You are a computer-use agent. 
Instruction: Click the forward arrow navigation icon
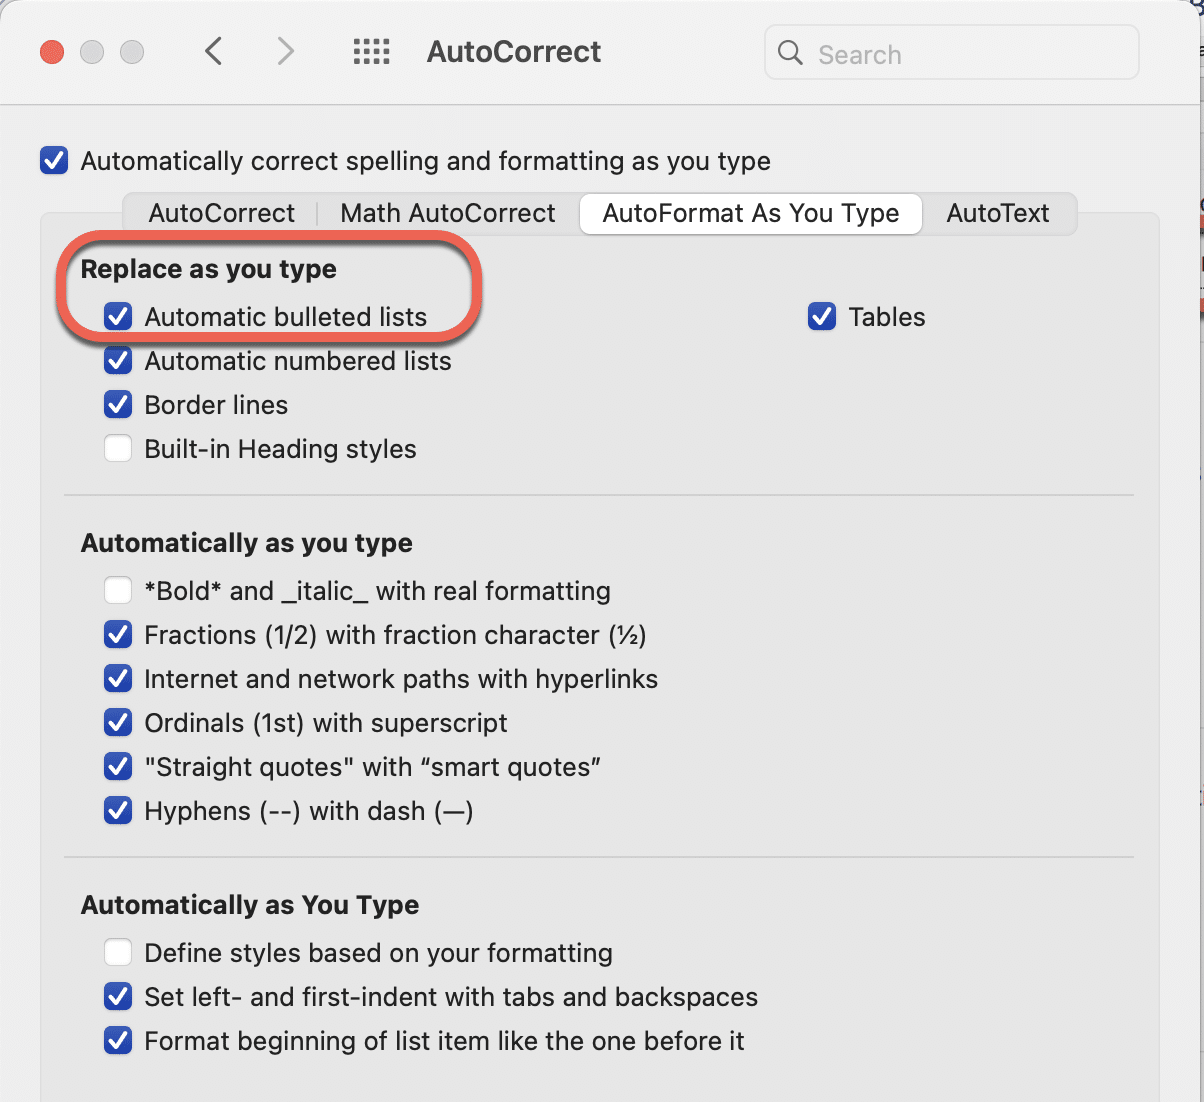(x=286, y=51)
